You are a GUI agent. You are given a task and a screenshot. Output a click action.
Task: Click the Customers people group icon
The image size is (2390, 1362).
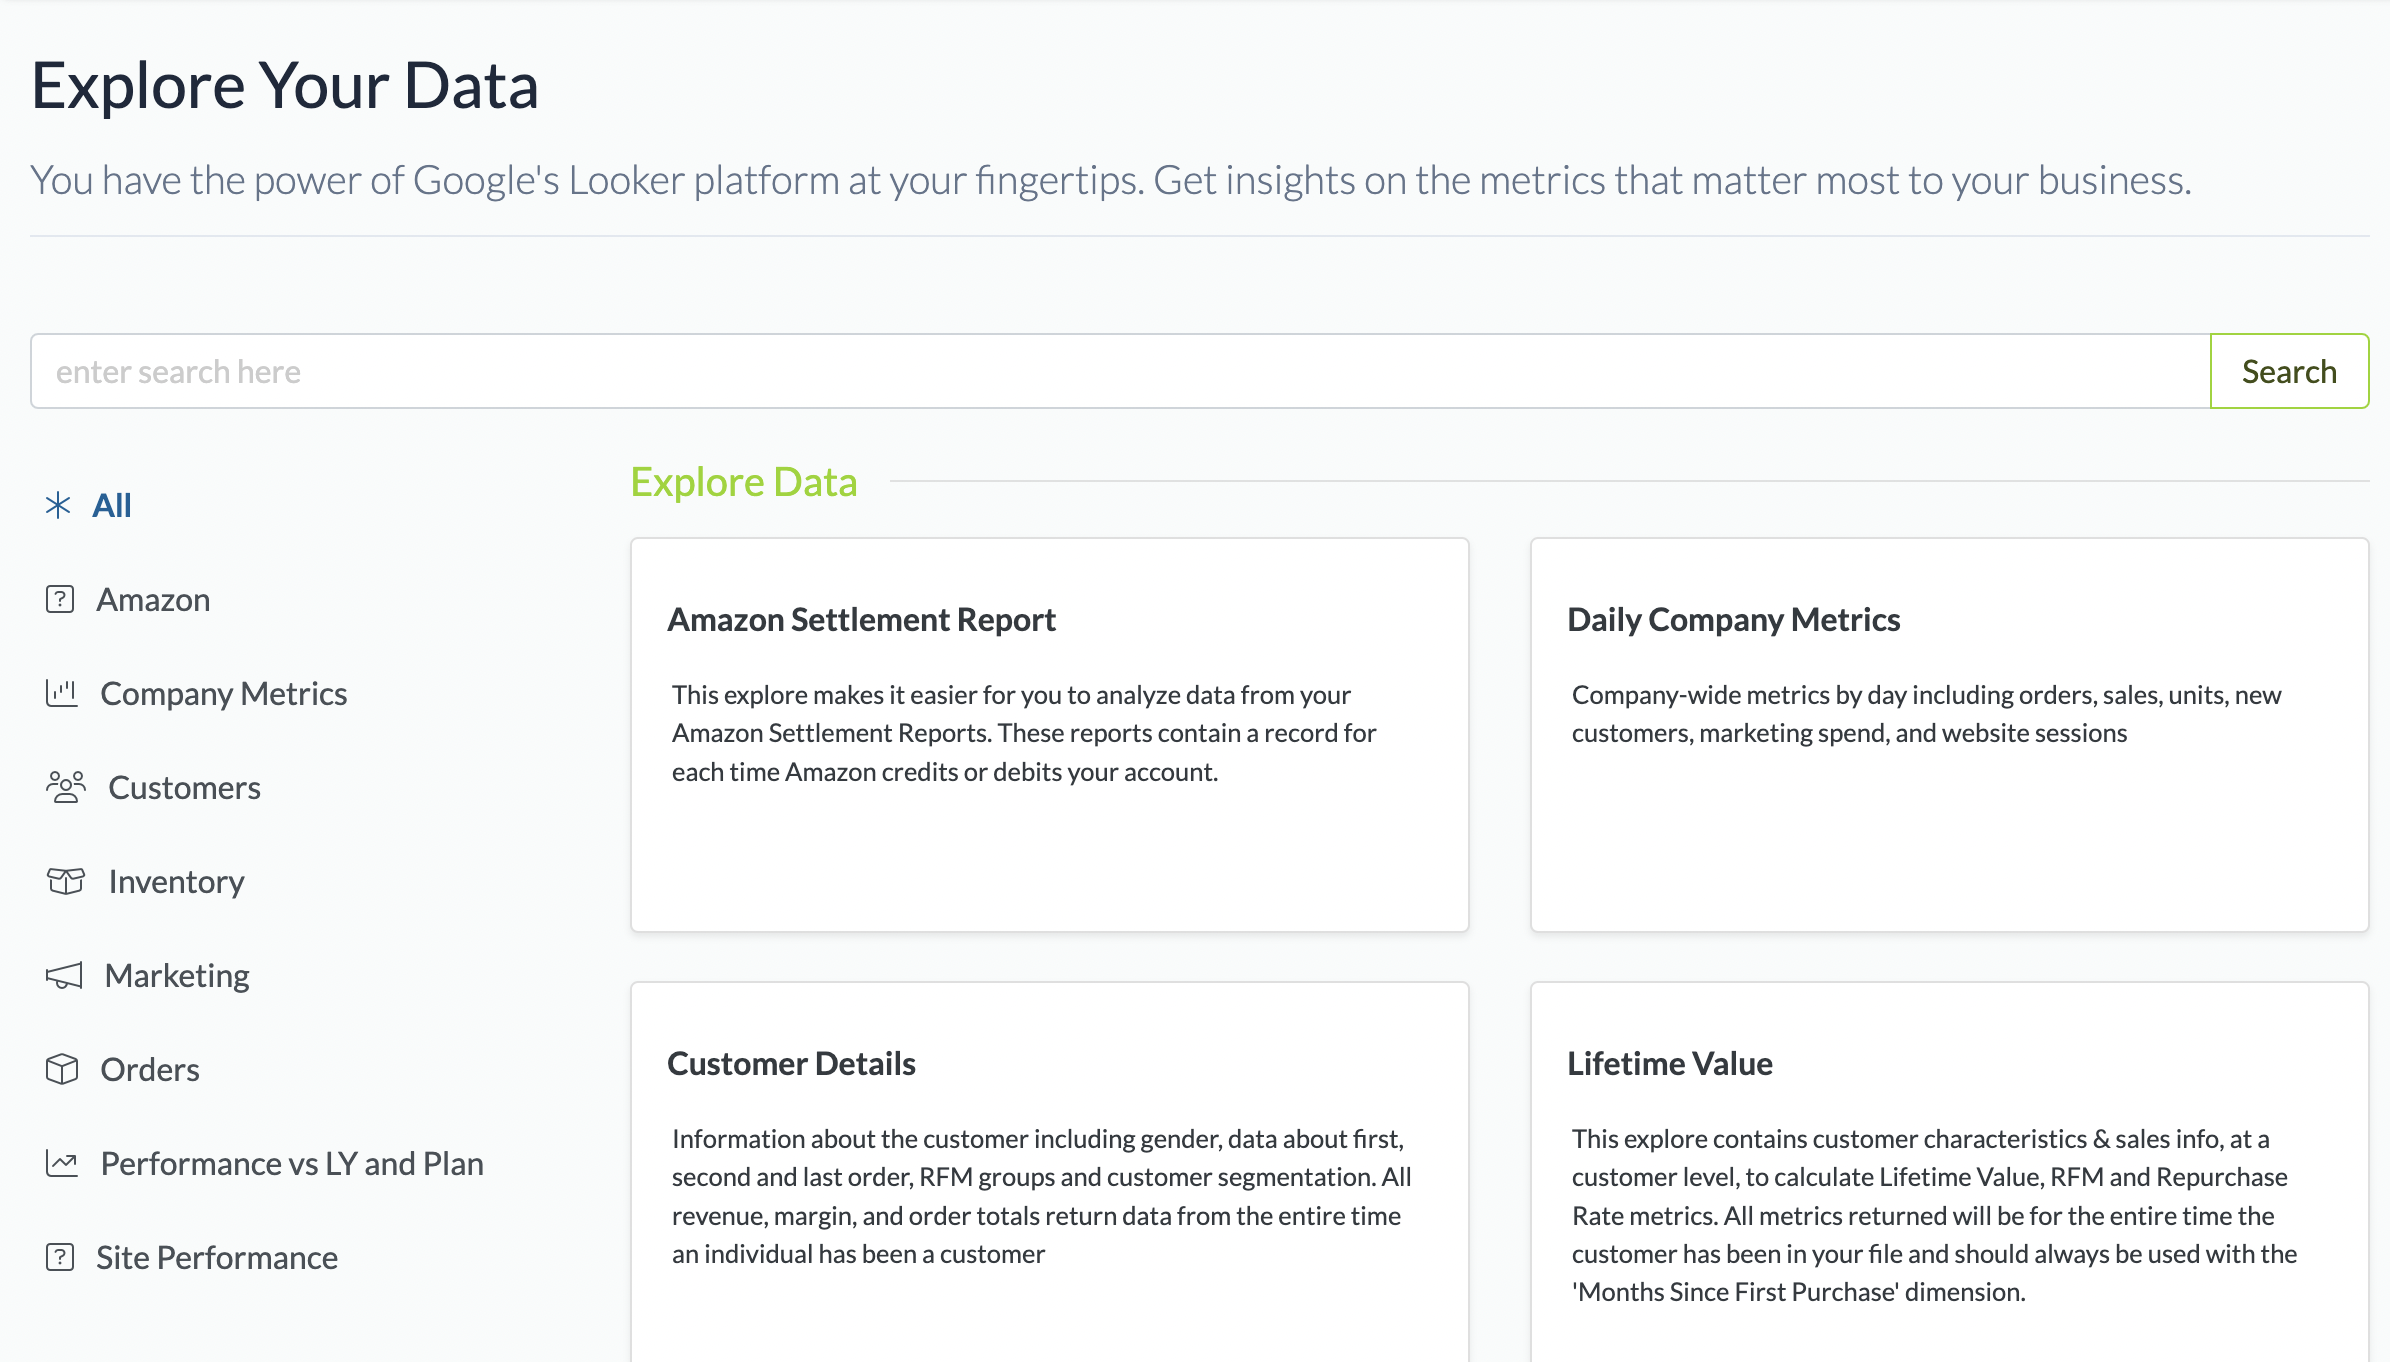(x=66, y=787)
